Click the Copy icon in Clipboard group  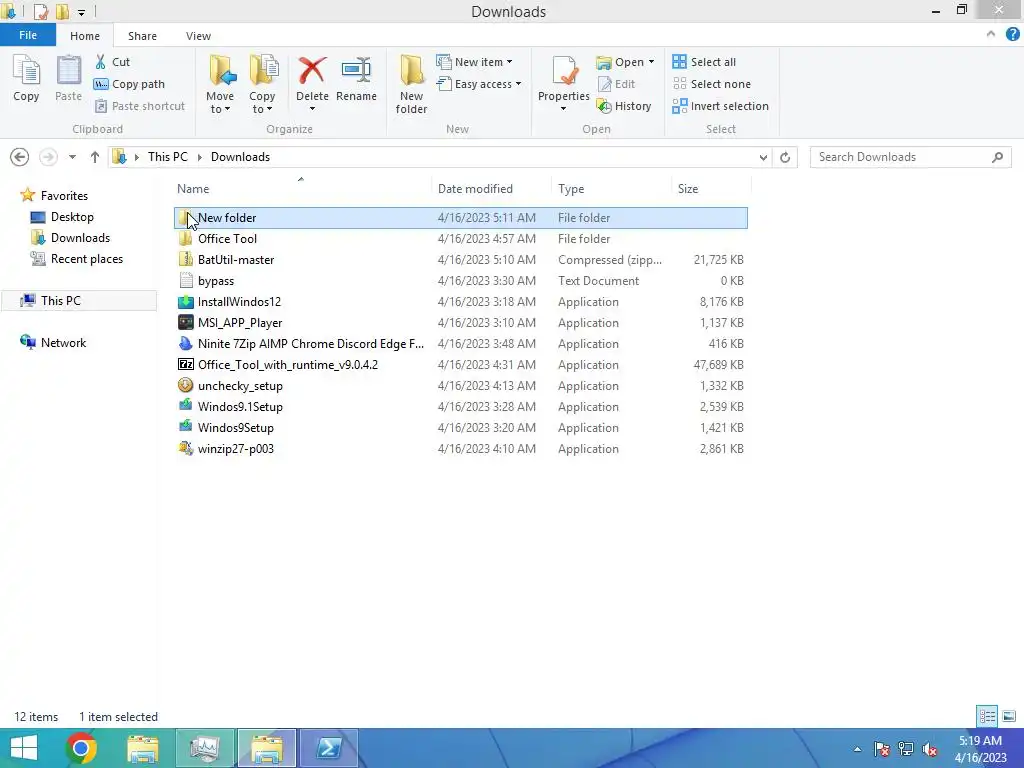tap(26, 78)
